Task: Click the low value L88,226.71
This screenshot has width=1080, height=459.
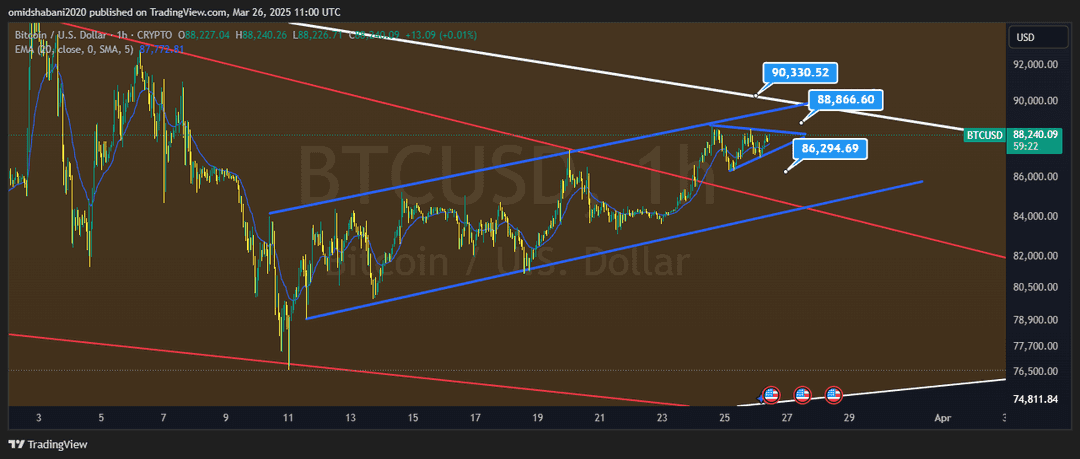Action: point(318,34)
